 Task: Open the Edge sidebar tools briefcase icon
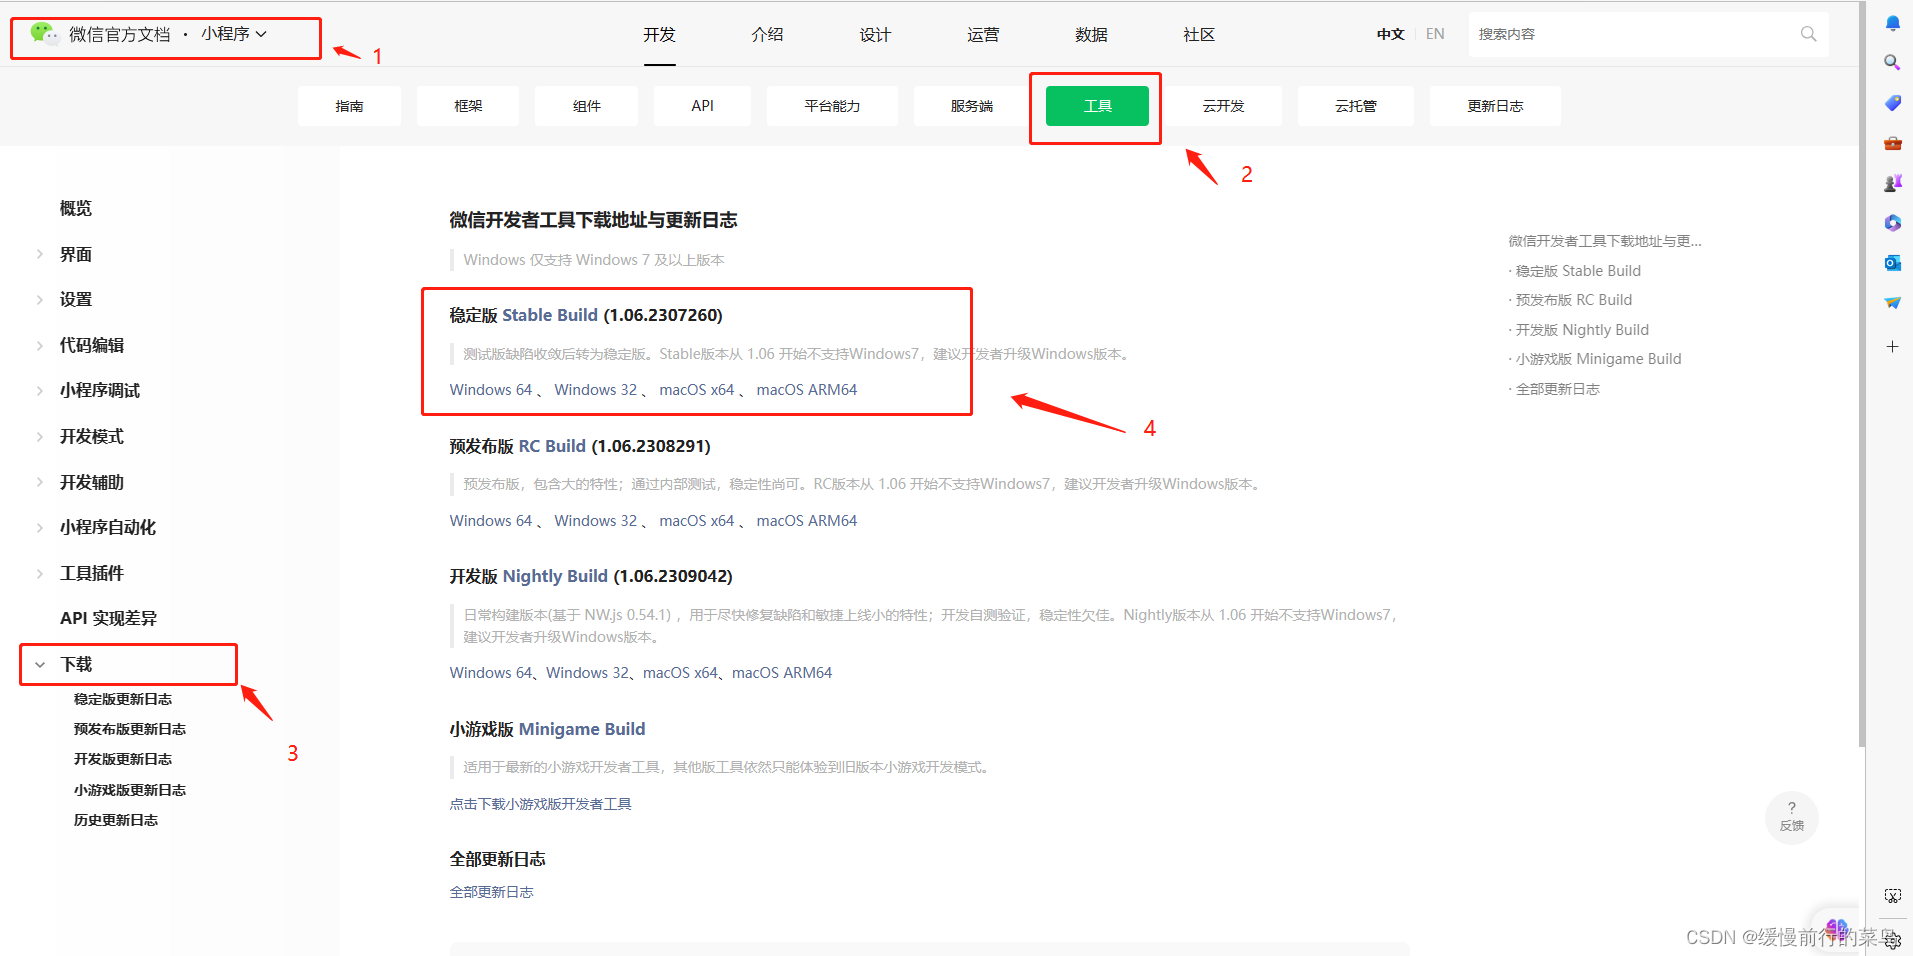(x=1892, y=143)
